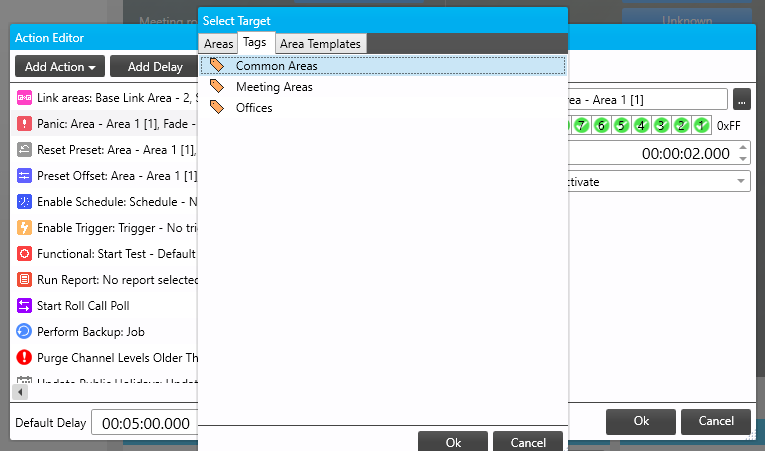This screenshot has height=451, width=765.
Task: Select the Link areas action row
Action: click(x=104, y=98)
